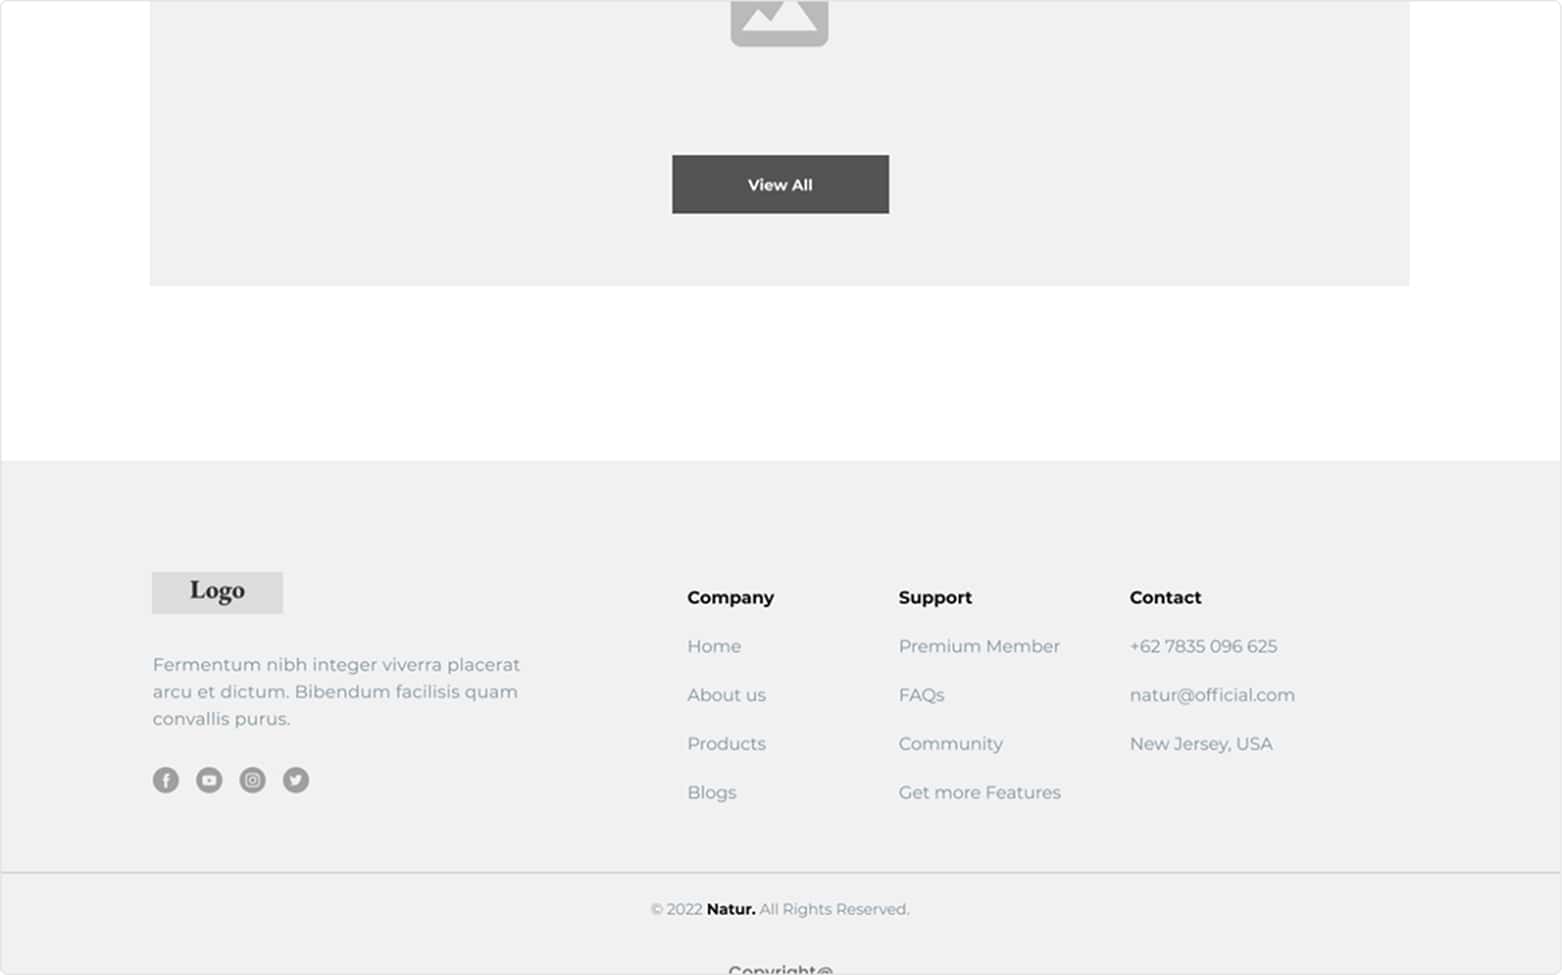The height and width of the screenshot is (975, 1562).
Task: Select the New Jersey, USA address
Action: pos(1200,744)
